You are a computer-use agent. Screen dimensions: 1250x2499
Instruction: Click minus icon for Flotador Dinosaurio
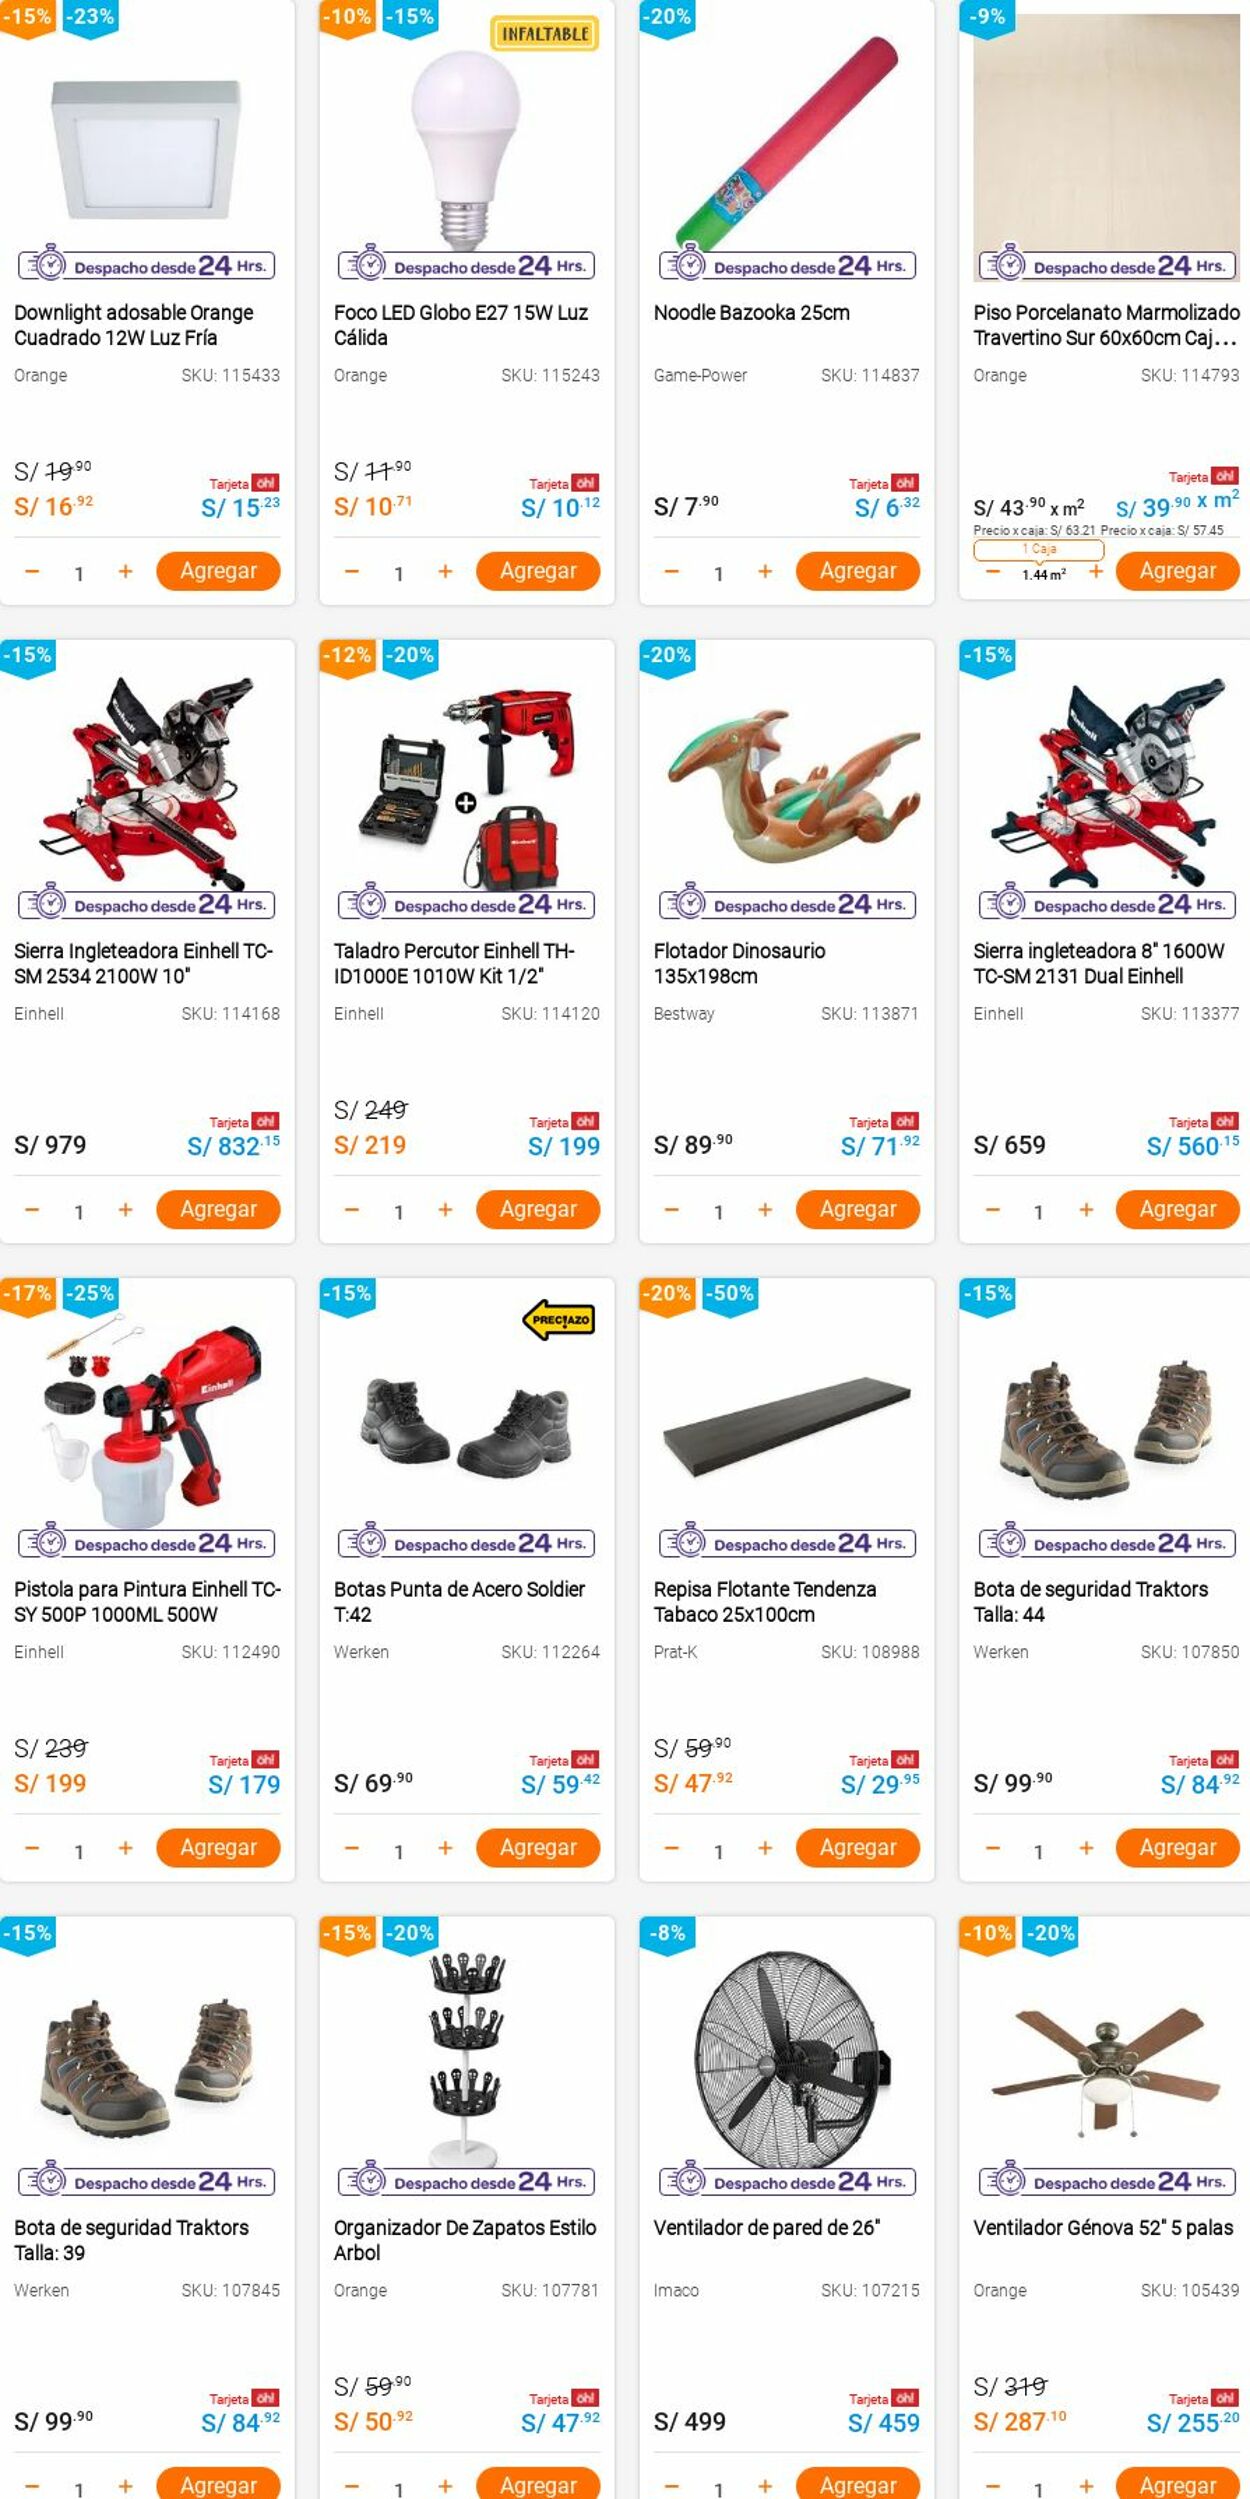pos(672,1210)
